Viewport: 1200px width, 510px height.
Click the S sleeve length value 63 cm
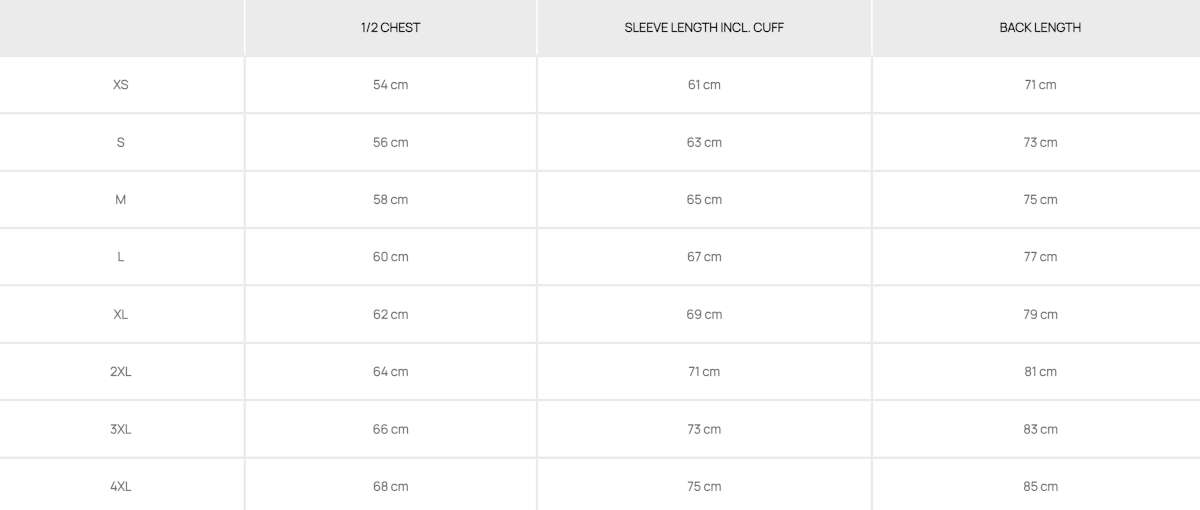point(704,142)
